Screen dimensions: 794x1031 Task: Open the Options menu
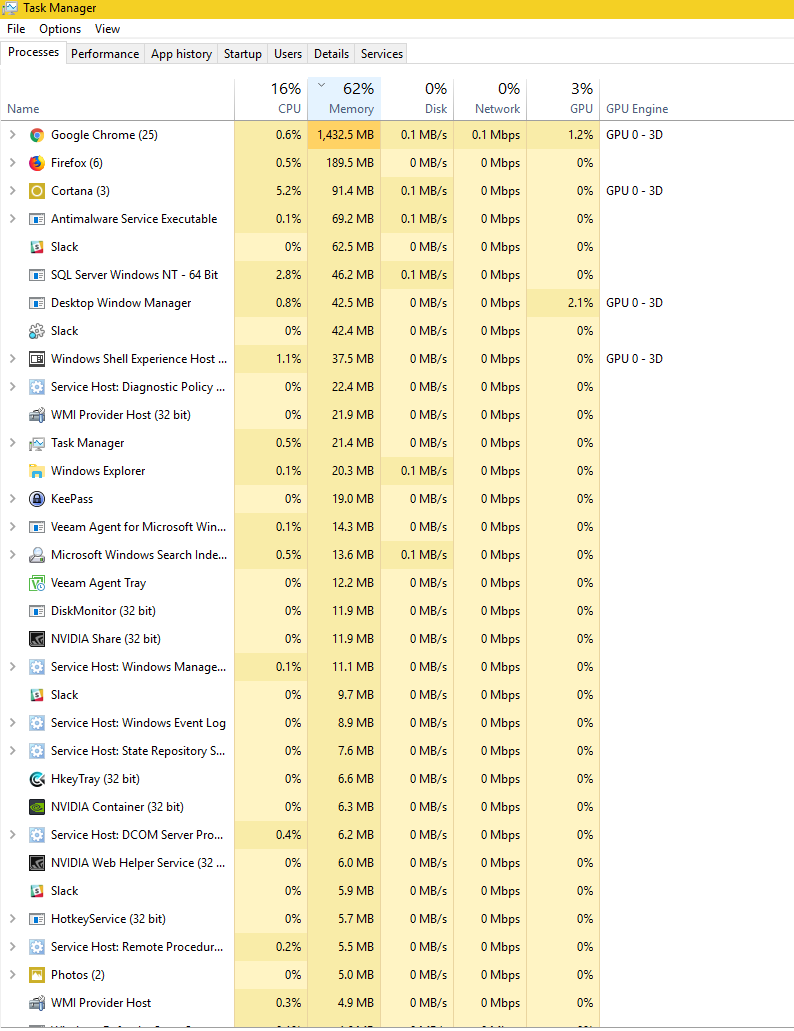[60, 29]
